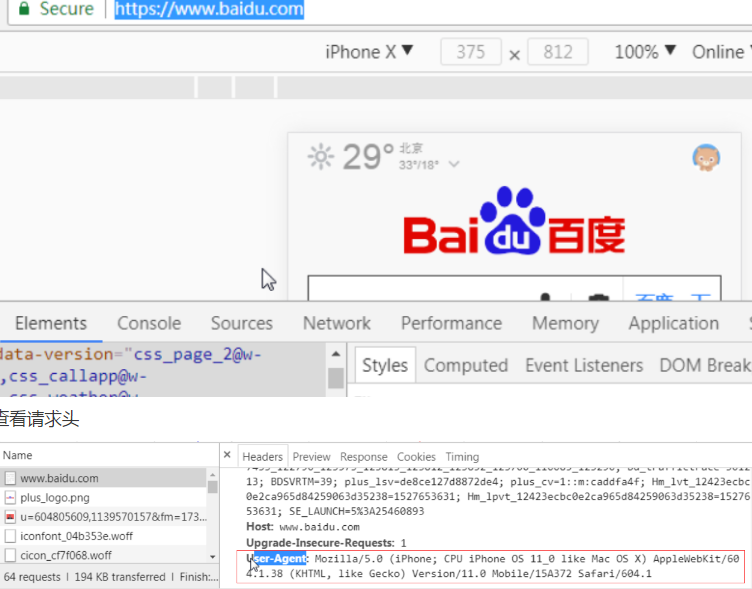Viewport: 752px width, 589px height.
Task: Edit the 812 height field
Action: coord(558,52)
